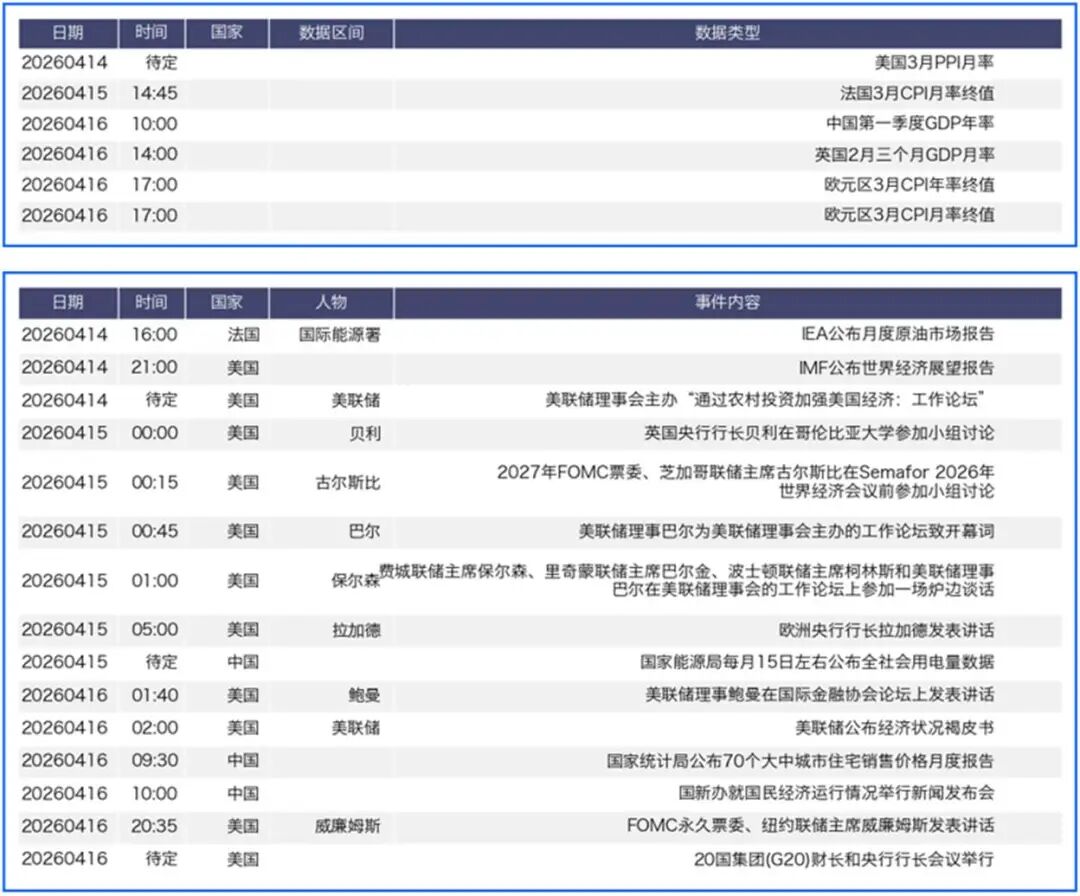Click the 数据类型 column header
The width and height of the screenshot is (1080, 896).
pyautogui.click(x=727, y=33)
